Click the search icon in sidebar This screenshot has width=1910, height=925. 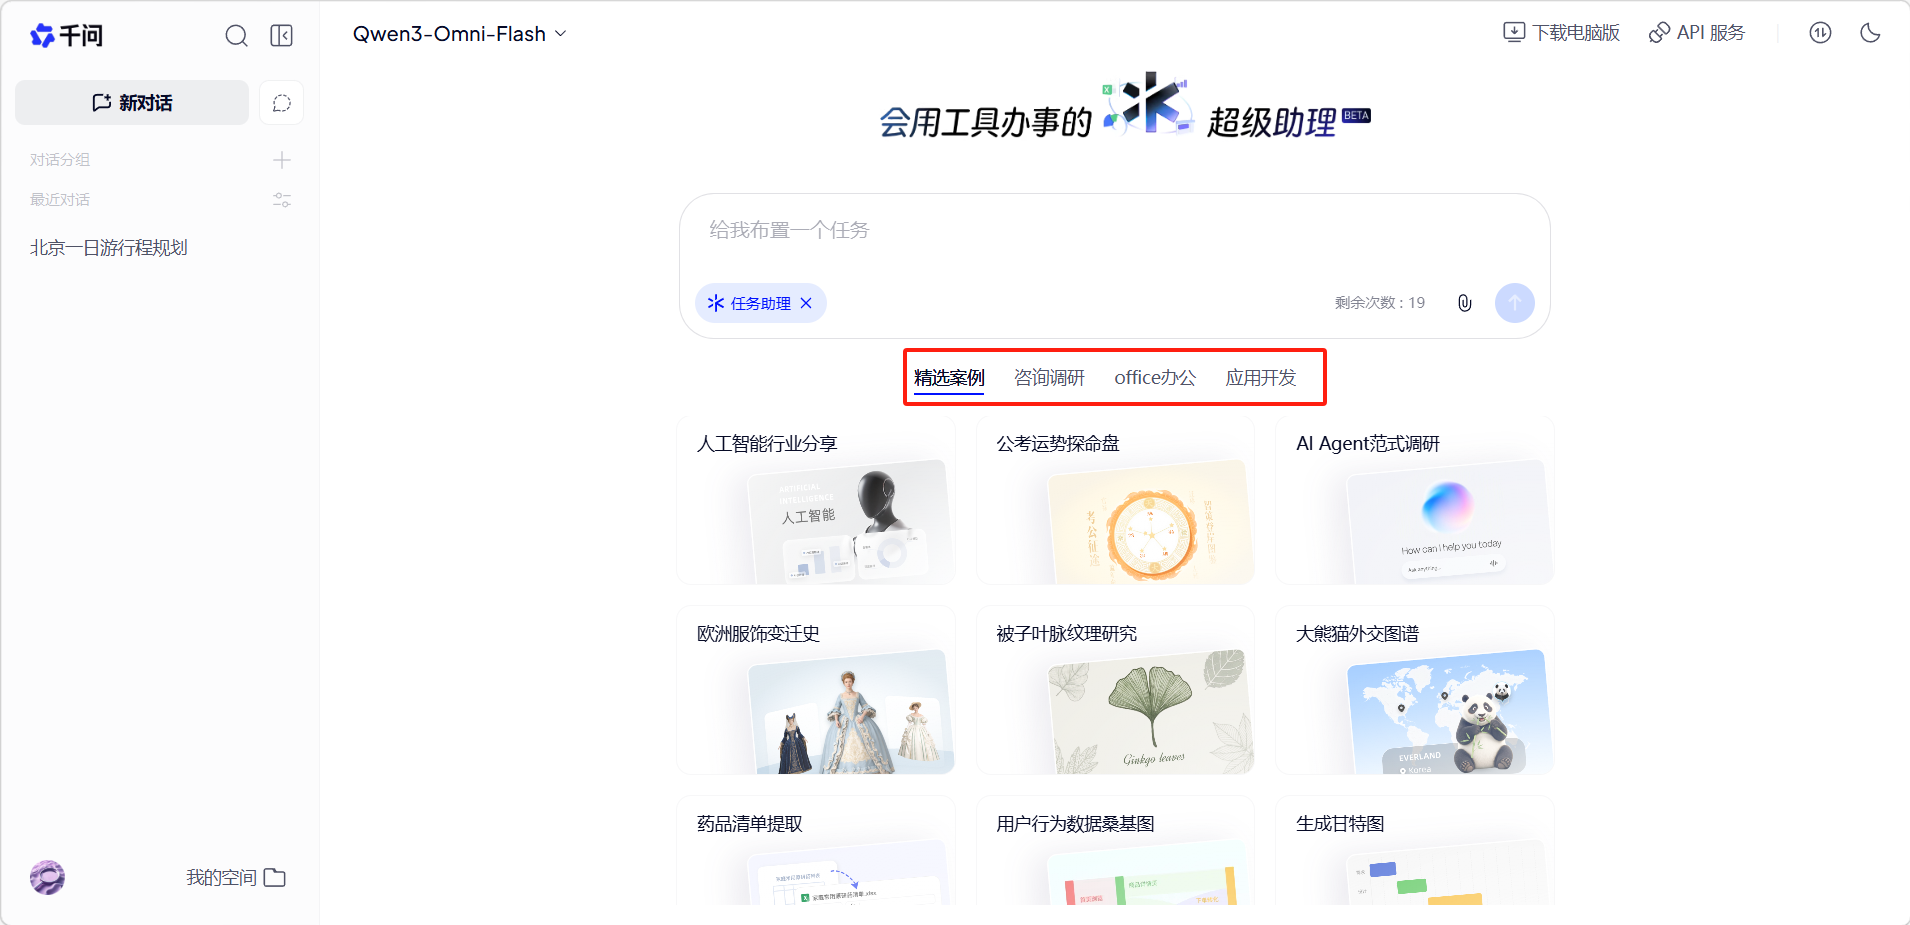tap(236, 36)
